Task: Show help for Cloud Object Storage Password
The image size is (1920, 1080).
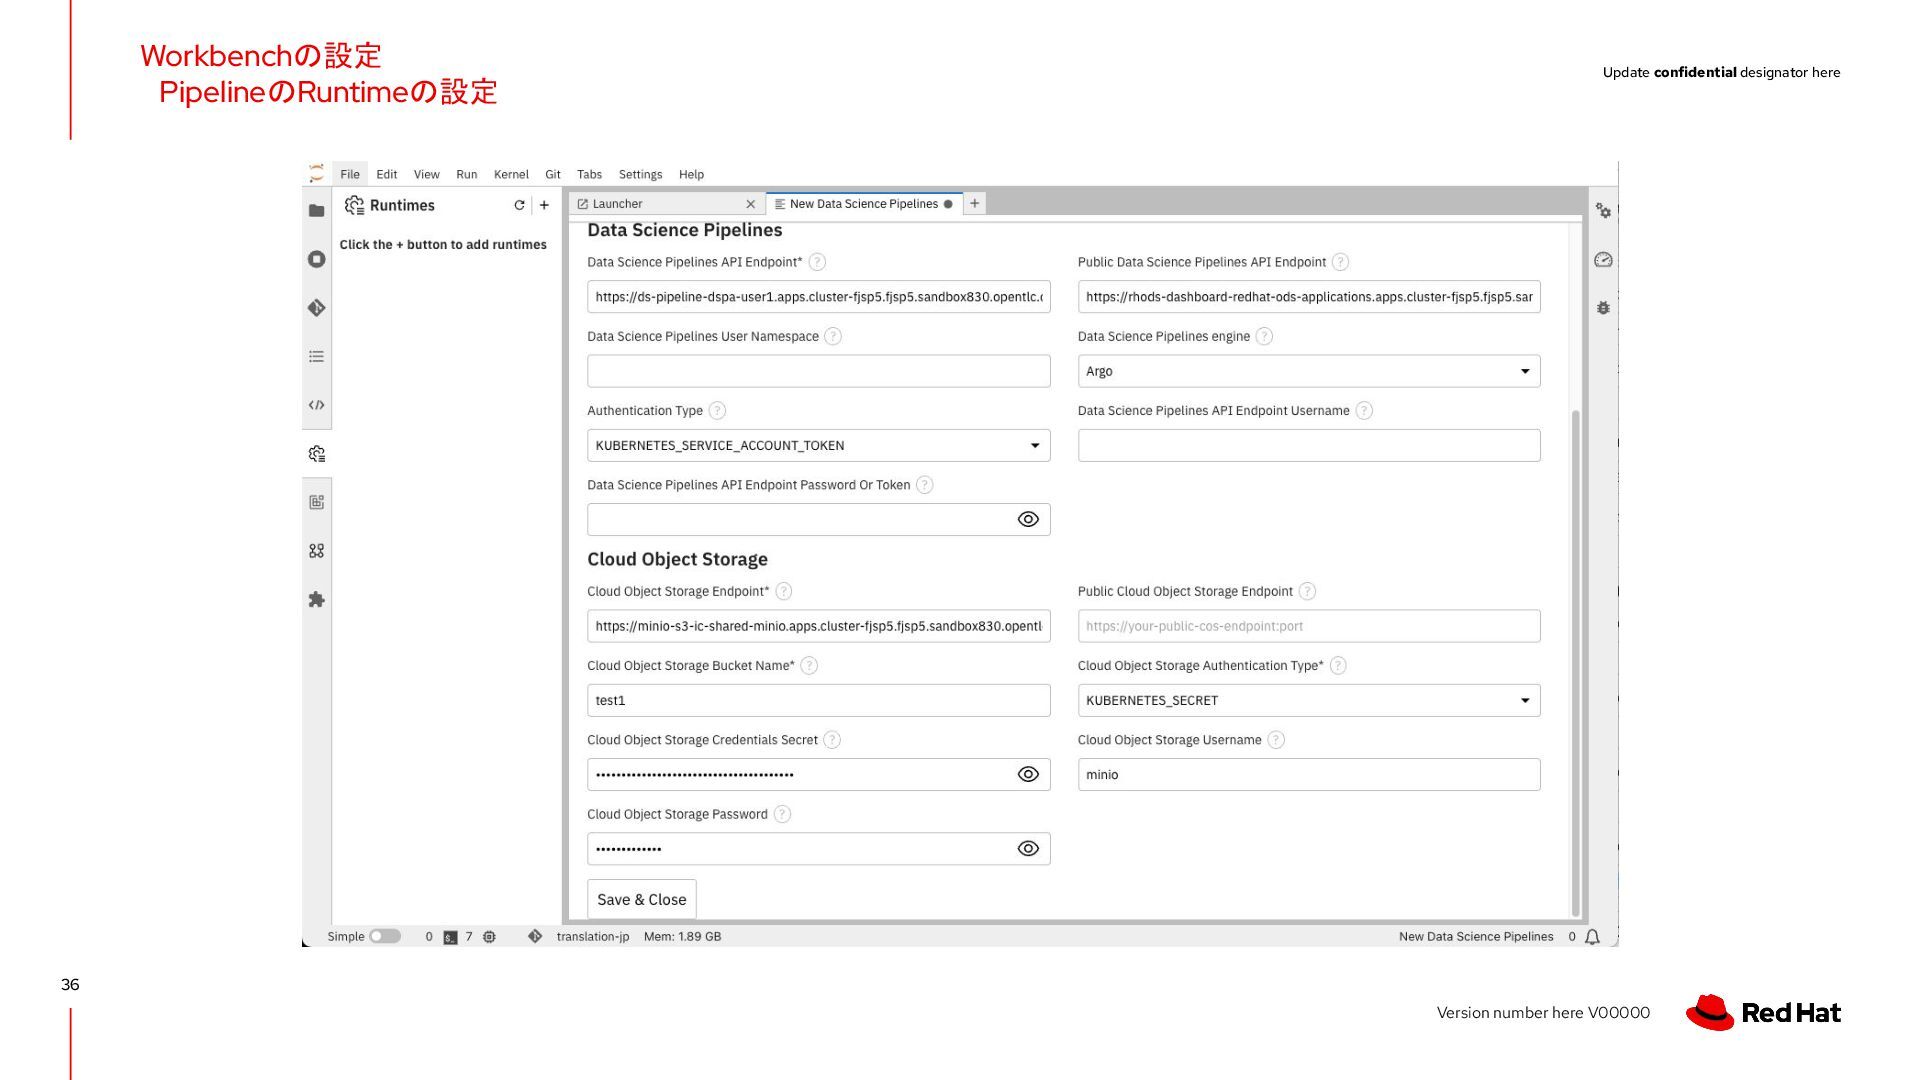Action: pos(782,815)
